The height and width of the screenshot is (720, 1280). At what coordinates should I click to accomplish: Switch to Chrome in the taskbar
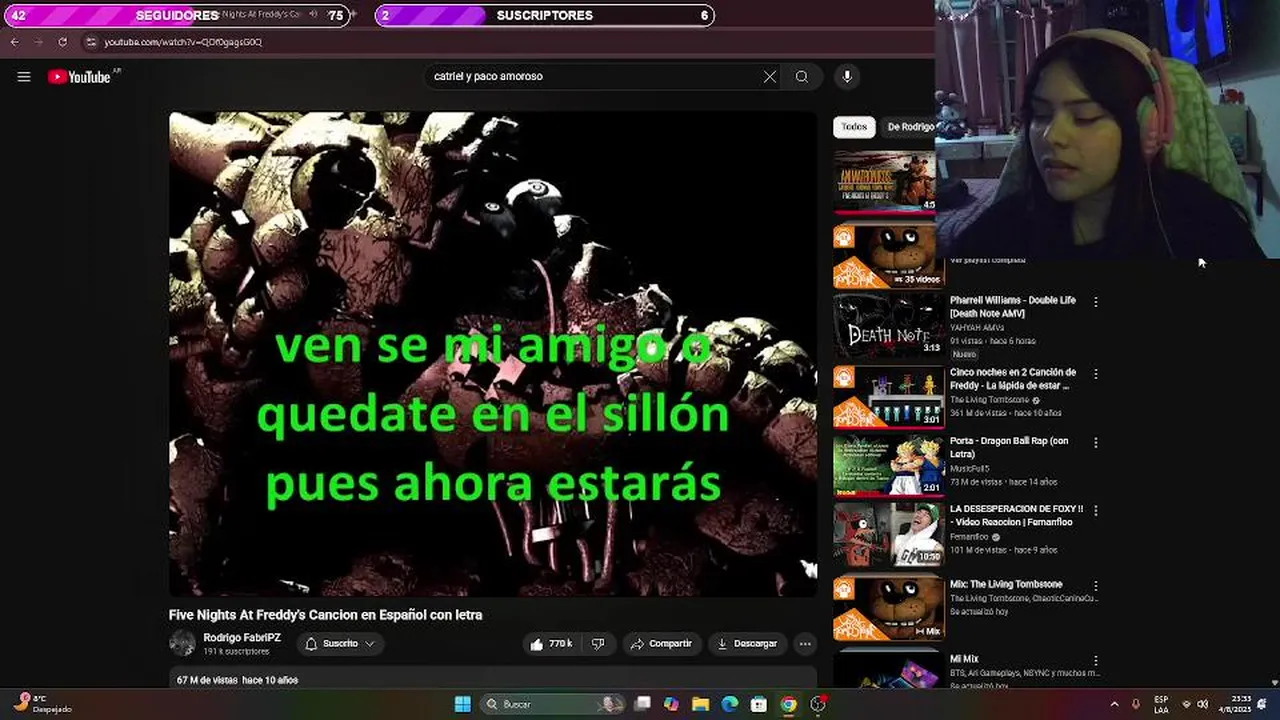(788, 704)
